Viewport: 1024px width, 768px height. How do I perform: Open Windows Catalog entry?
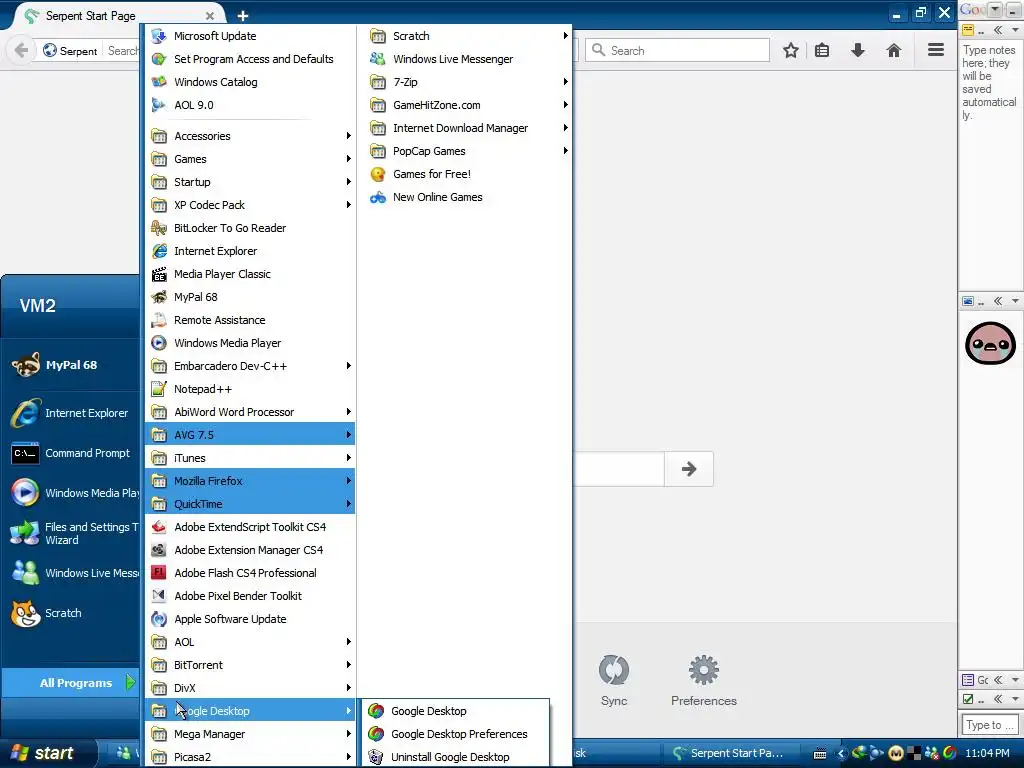250,82
